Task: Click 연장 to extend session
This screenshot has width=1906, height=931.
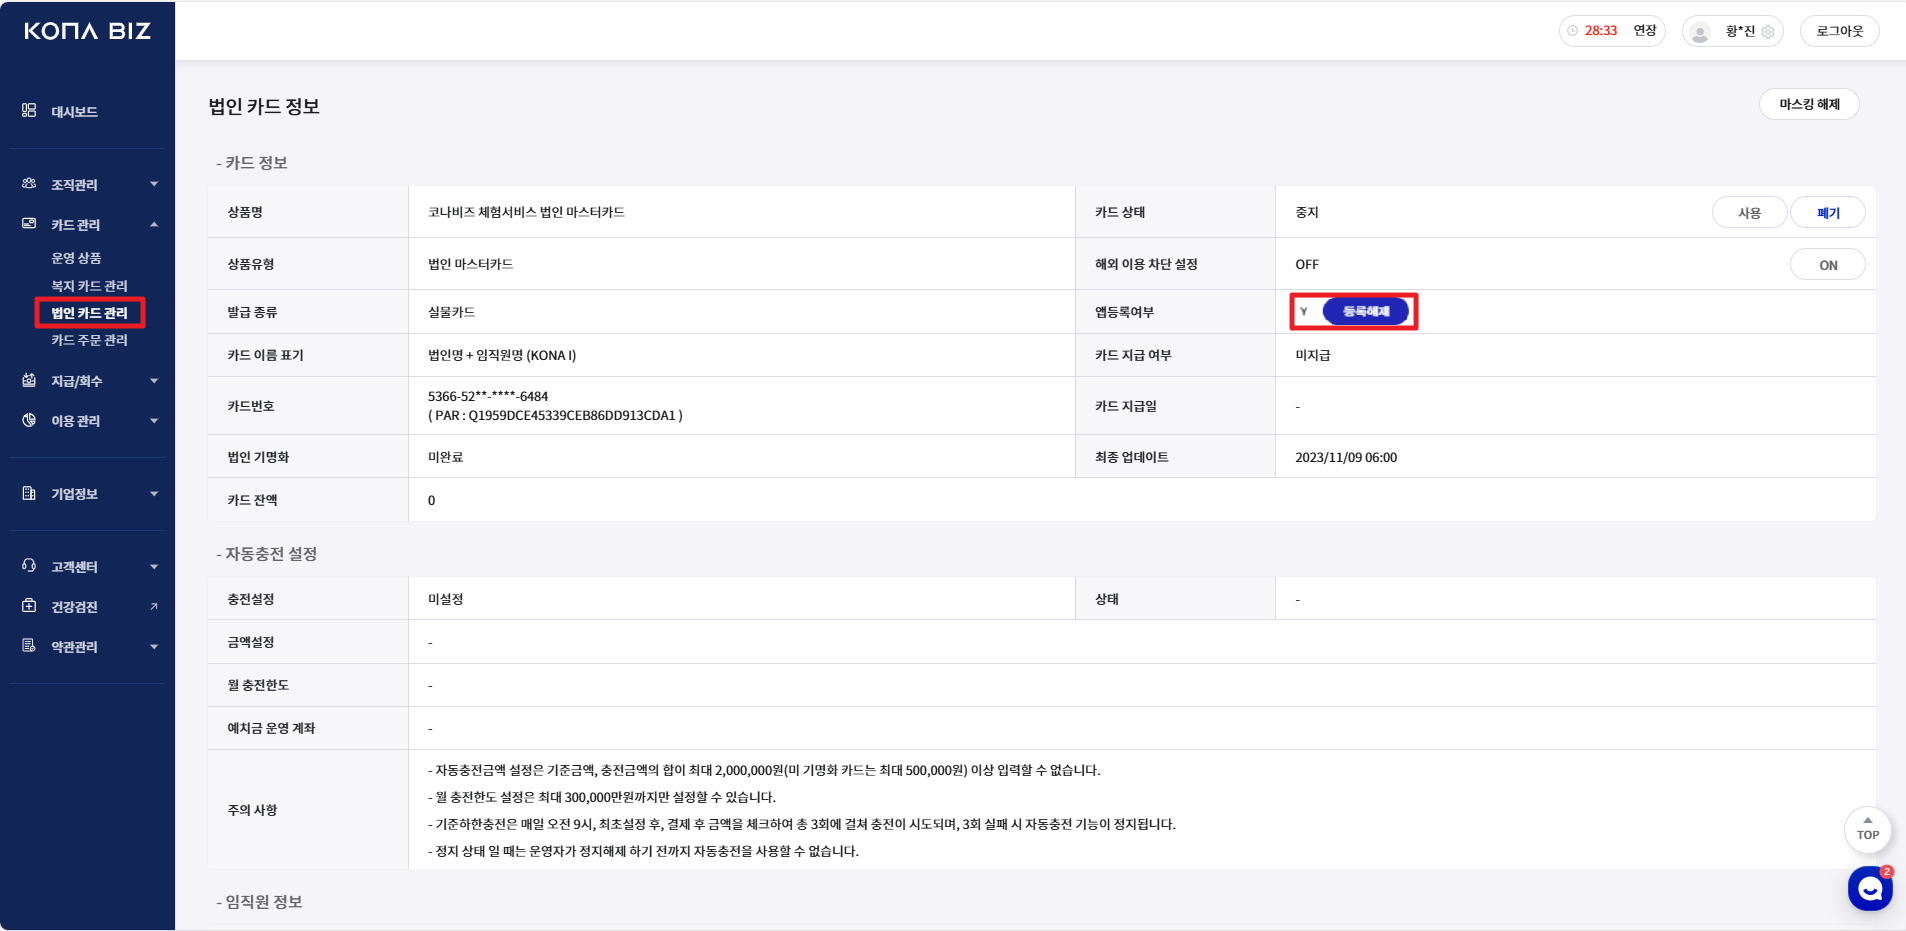Action: coord(1645,31)
